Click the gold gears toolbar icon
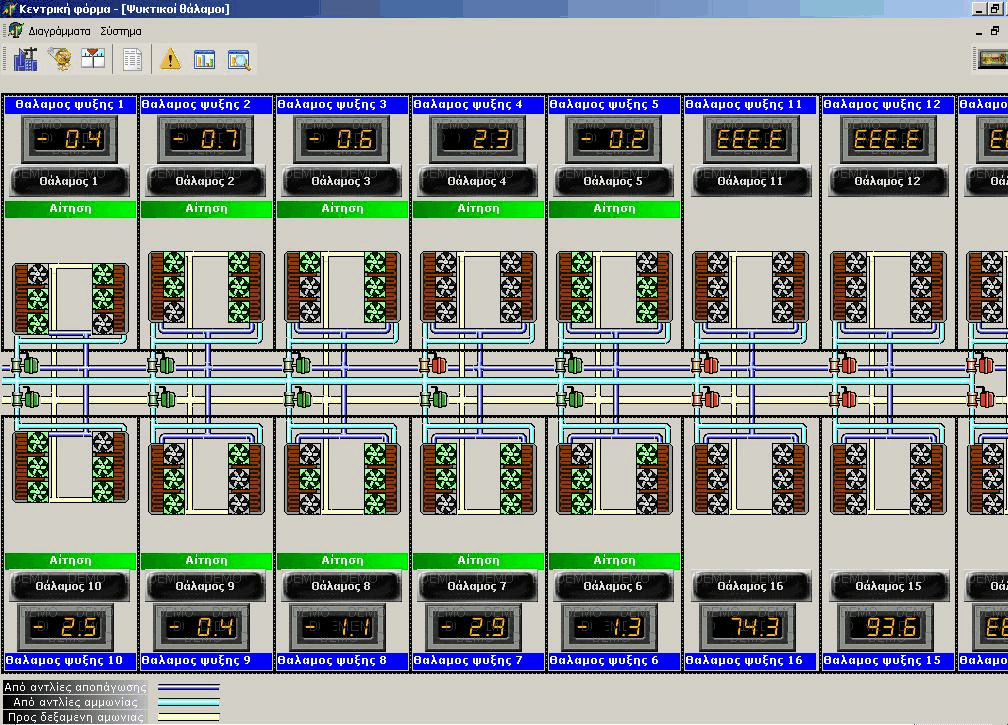 (59, 60)
